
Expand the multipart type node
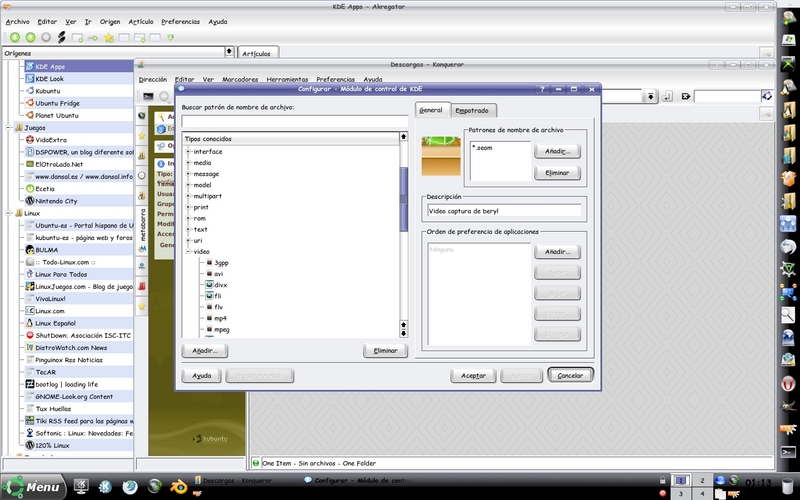click(x=188, y=196)
